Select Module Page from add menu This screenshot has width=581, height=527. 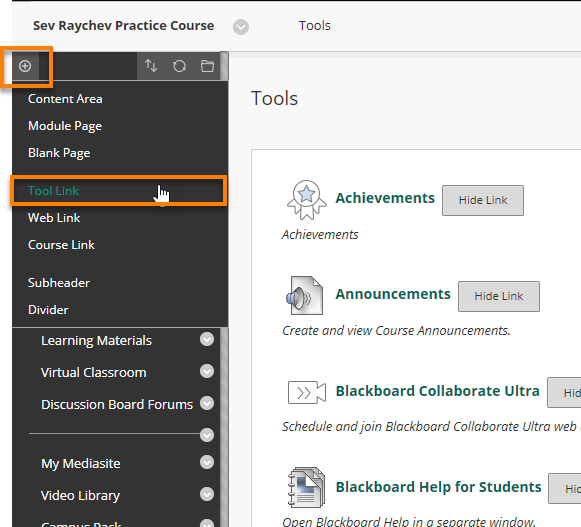[65, 126]
